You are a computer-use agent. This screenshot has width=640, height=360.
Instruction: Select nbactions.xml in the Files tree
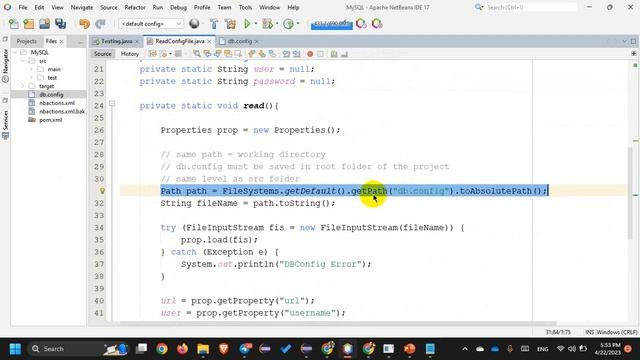[x=57, y=103]
